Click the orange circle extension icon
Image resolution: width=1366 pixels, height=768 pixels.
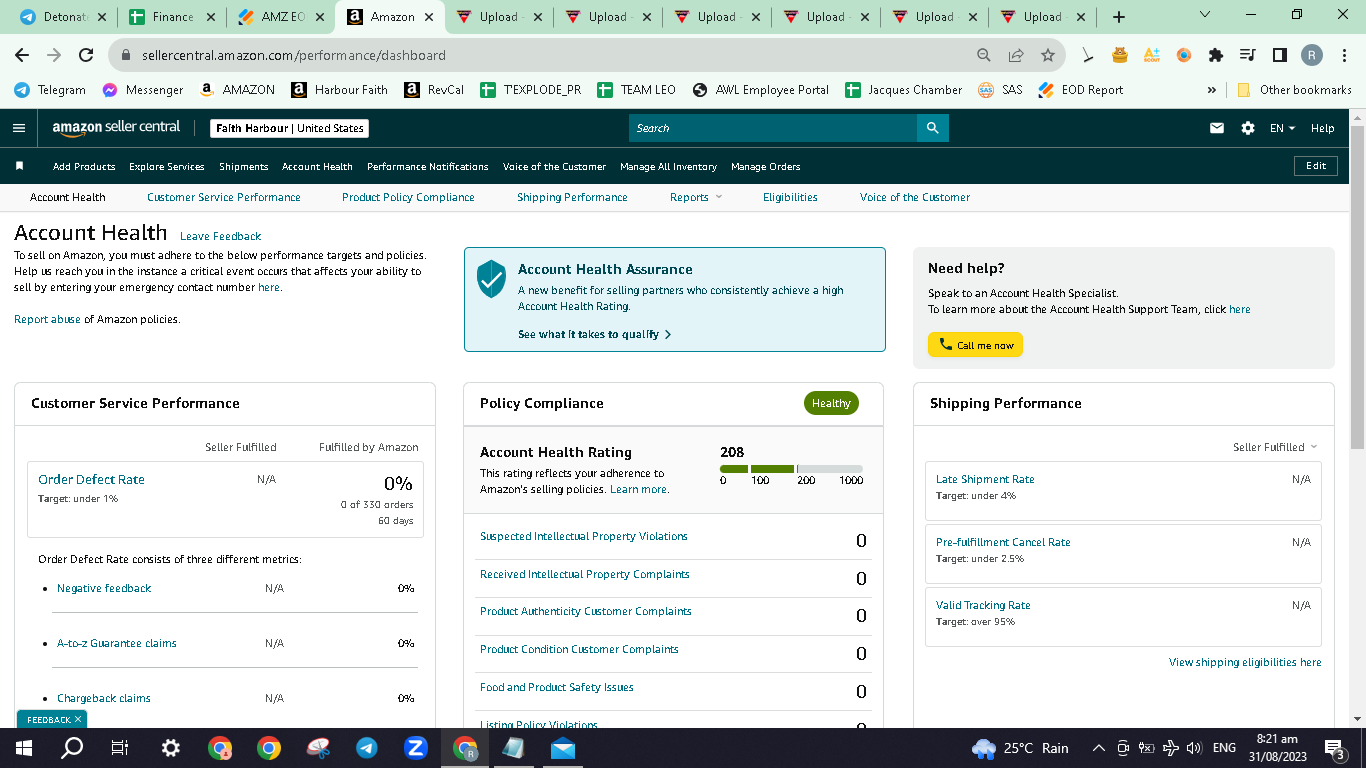(1184, 55)
